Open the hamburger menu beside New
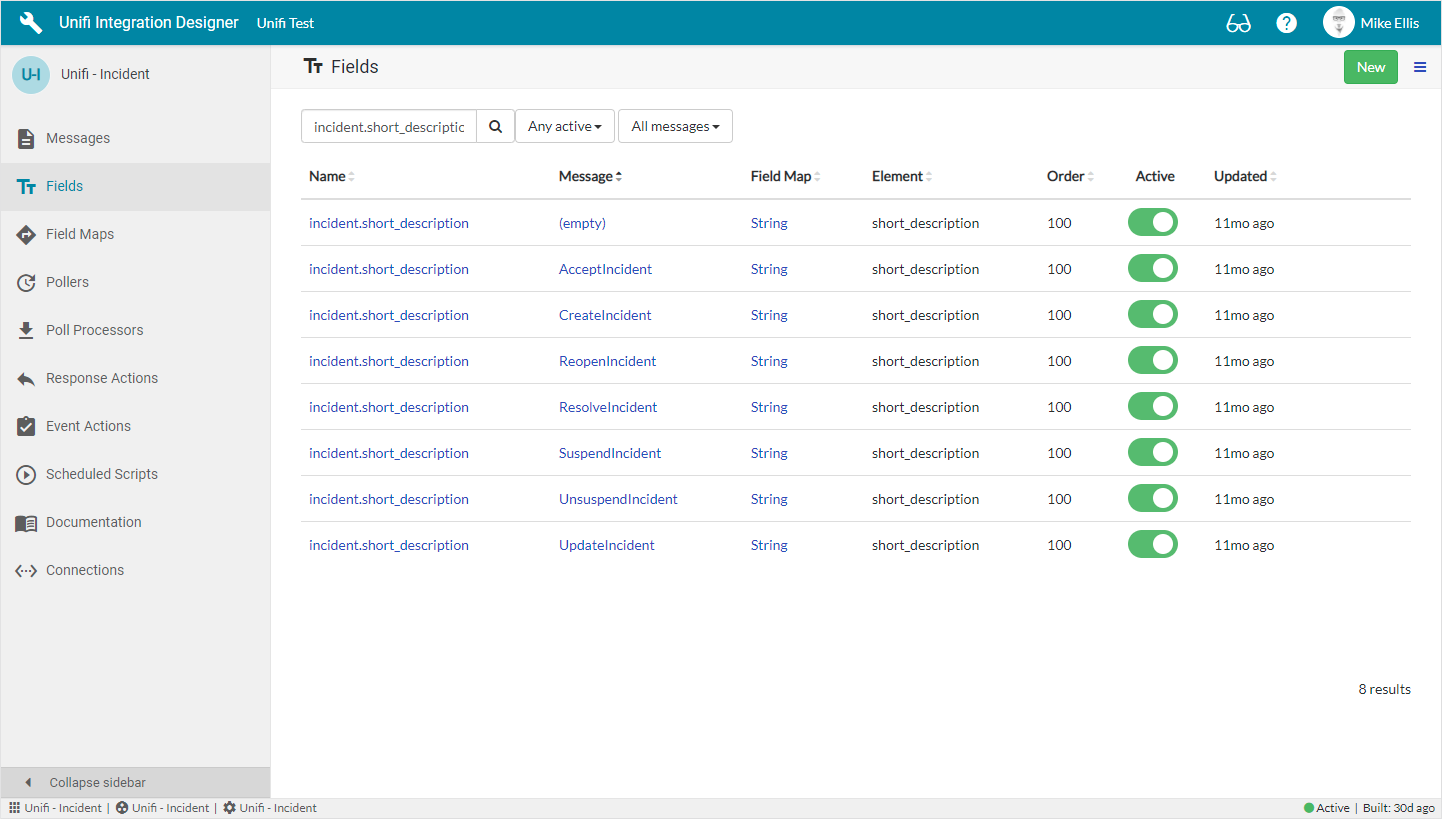Screen dimensions: 1442x819 click(x=1419, y=67)
